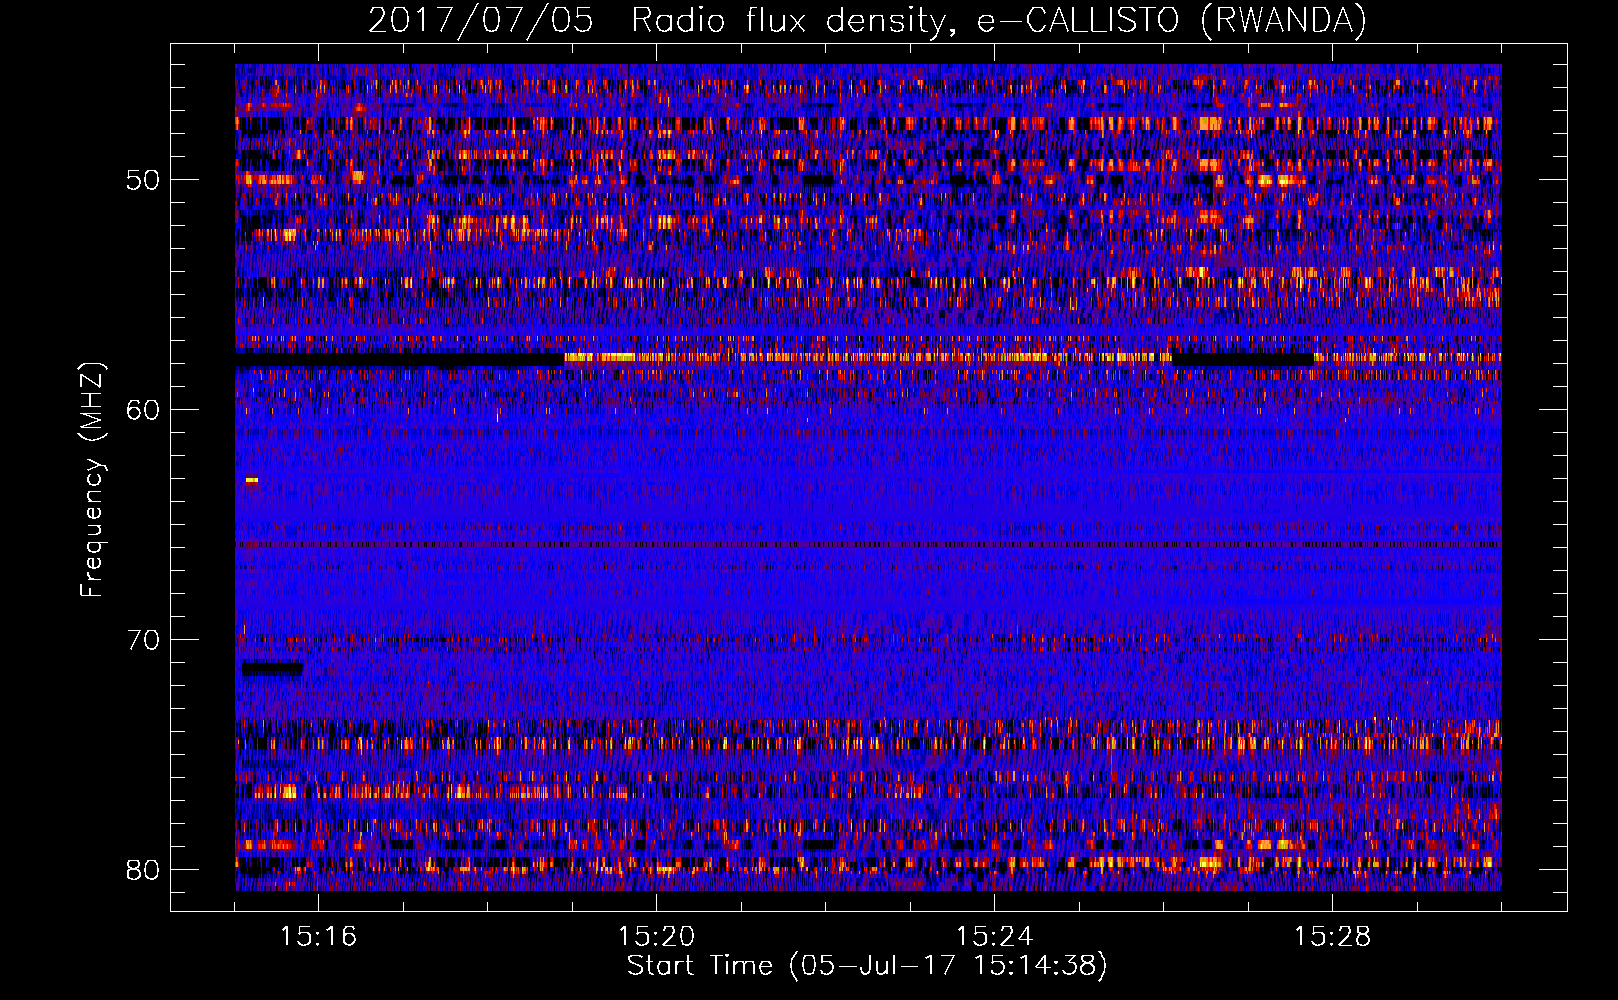Click the "Start Time (05-Jul-17 15:14:38)" axis label

pyautogui.click(x=867, y=966)
